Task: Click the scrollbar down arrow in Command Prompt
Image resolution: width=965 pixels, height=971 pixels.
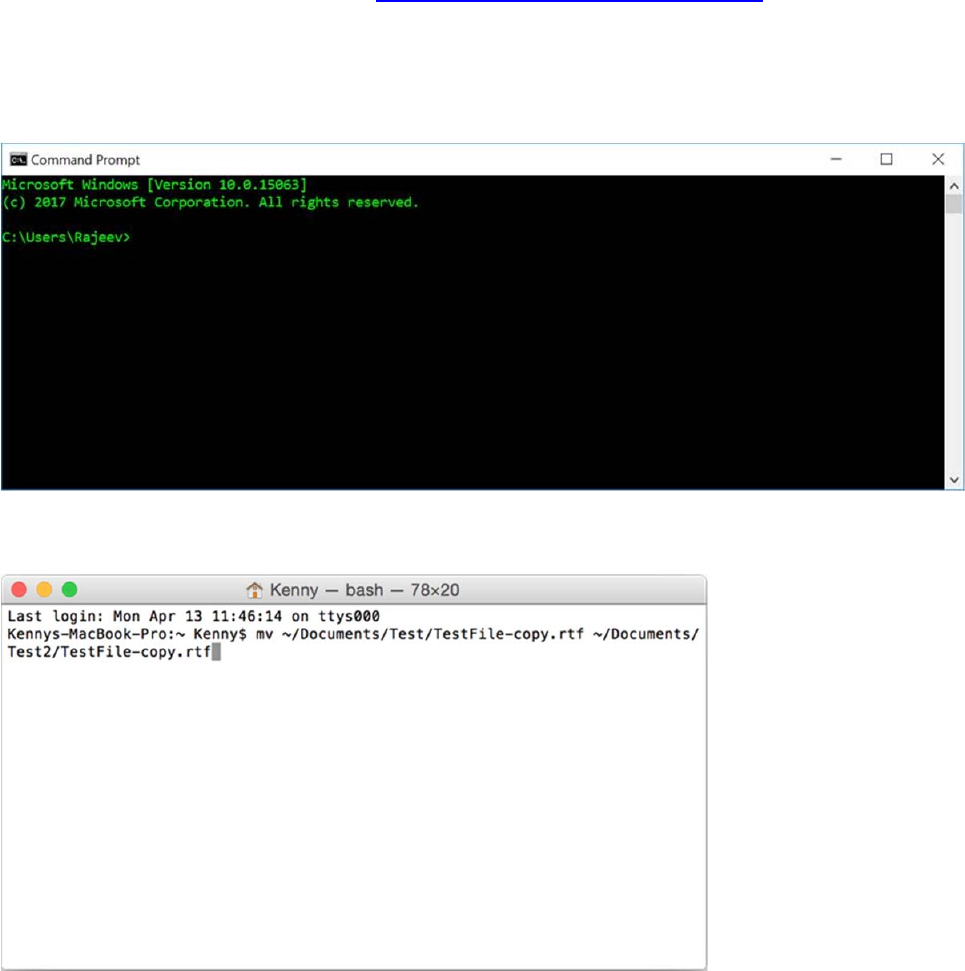Action: [952, 478]
